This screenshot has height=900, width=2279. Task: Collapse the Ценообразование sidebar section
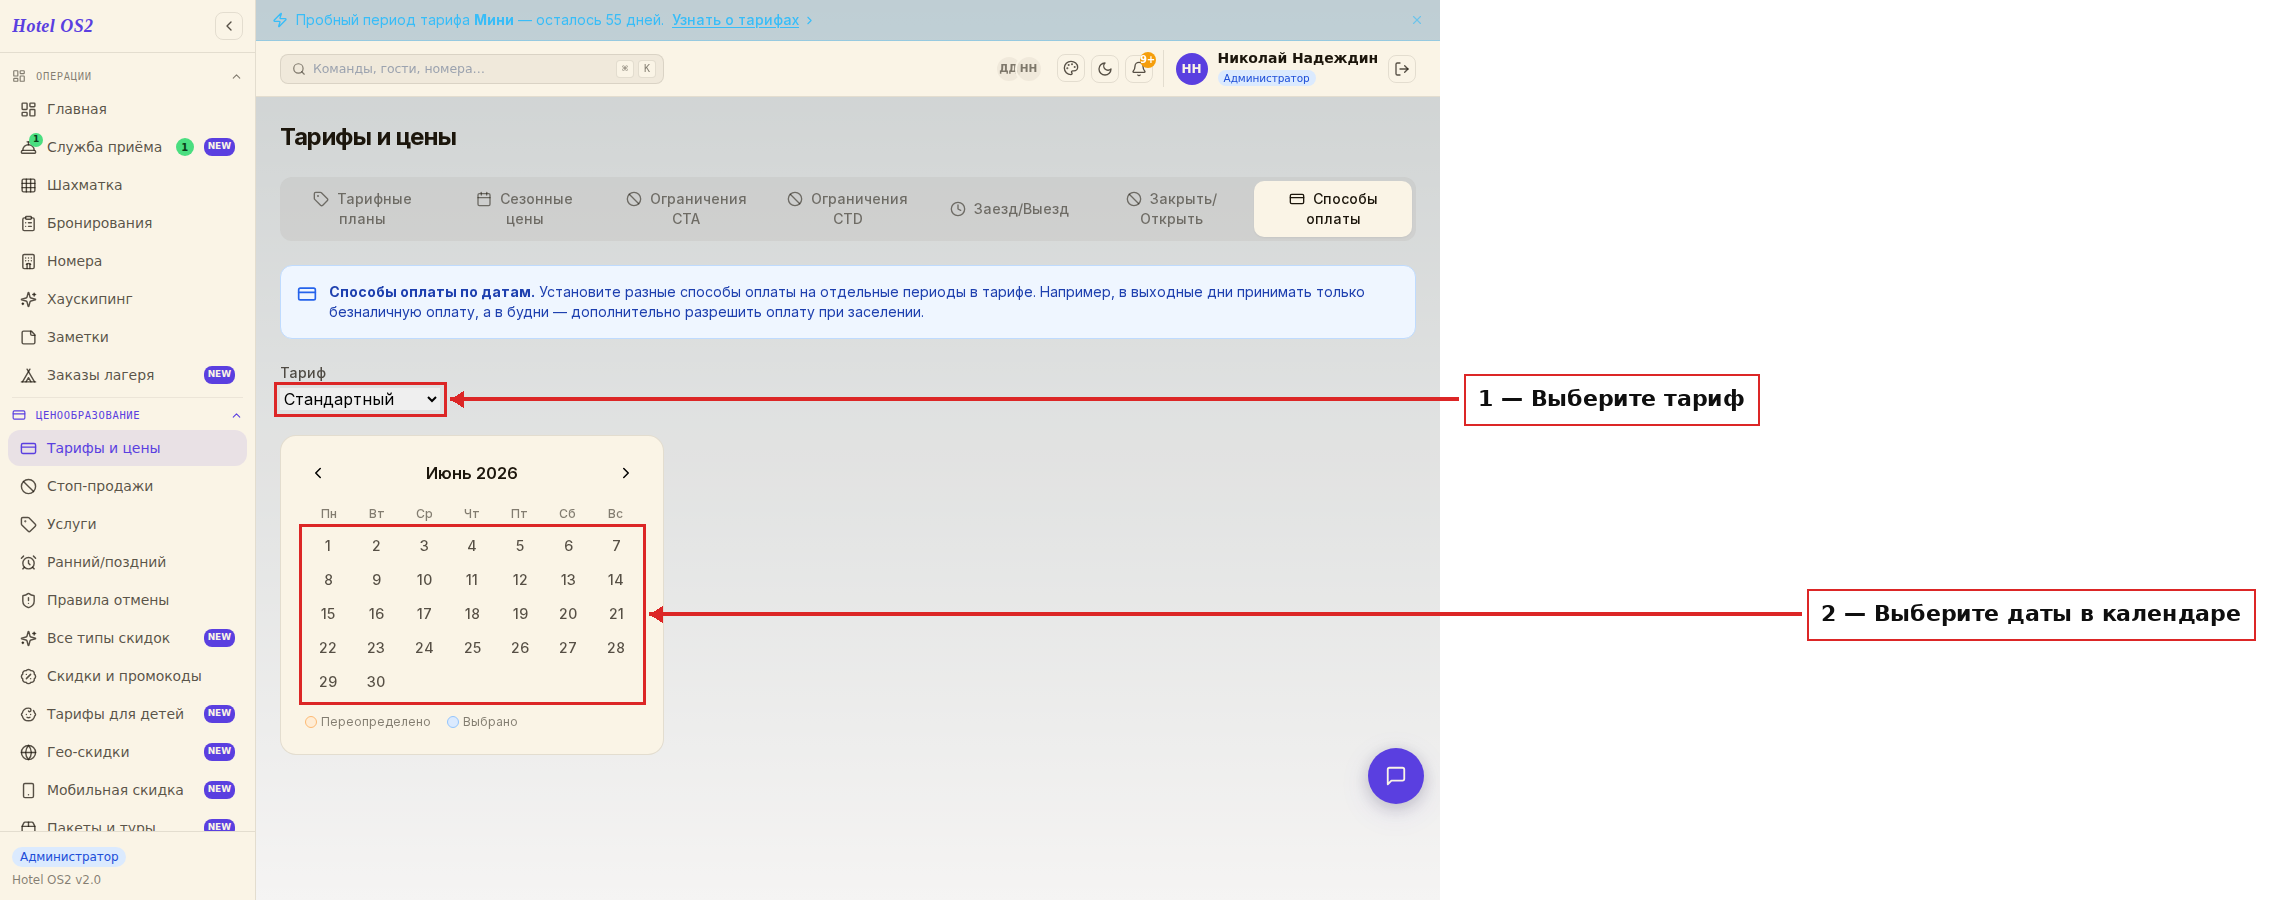(x=236, y=415)
